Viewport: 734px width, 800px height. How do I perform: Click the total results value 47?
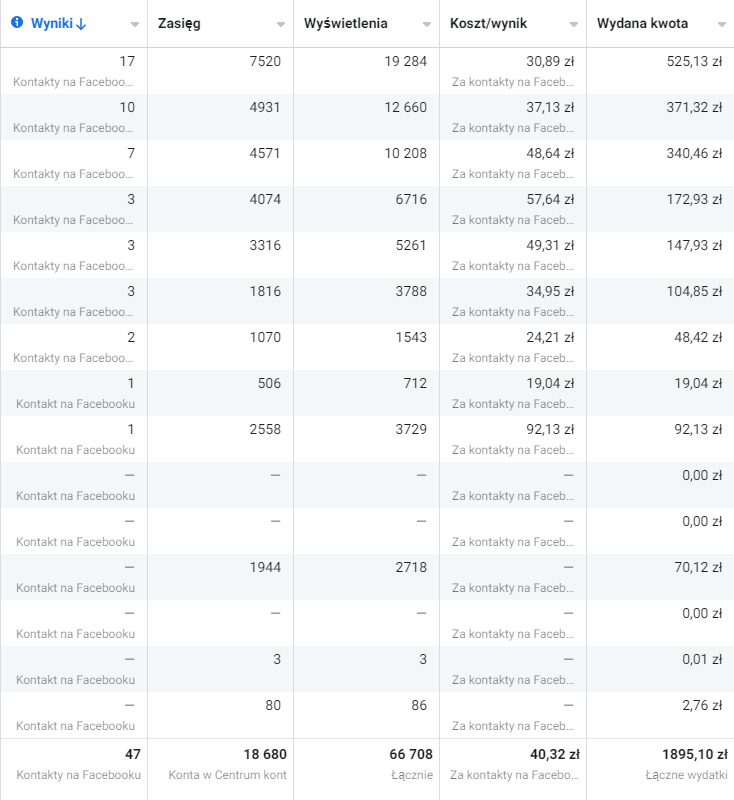coord(132,754)
